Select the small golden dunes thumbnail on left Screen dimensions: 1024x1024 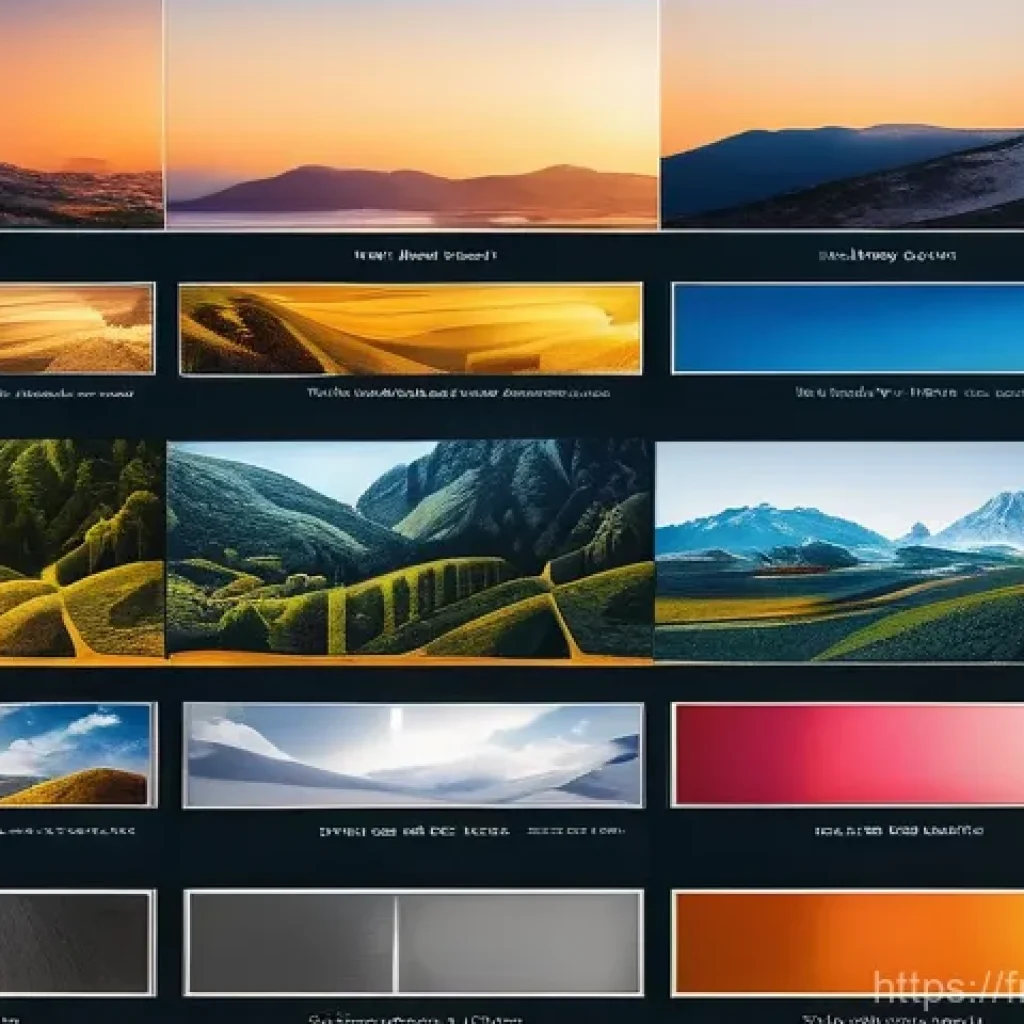click(76, 328)
